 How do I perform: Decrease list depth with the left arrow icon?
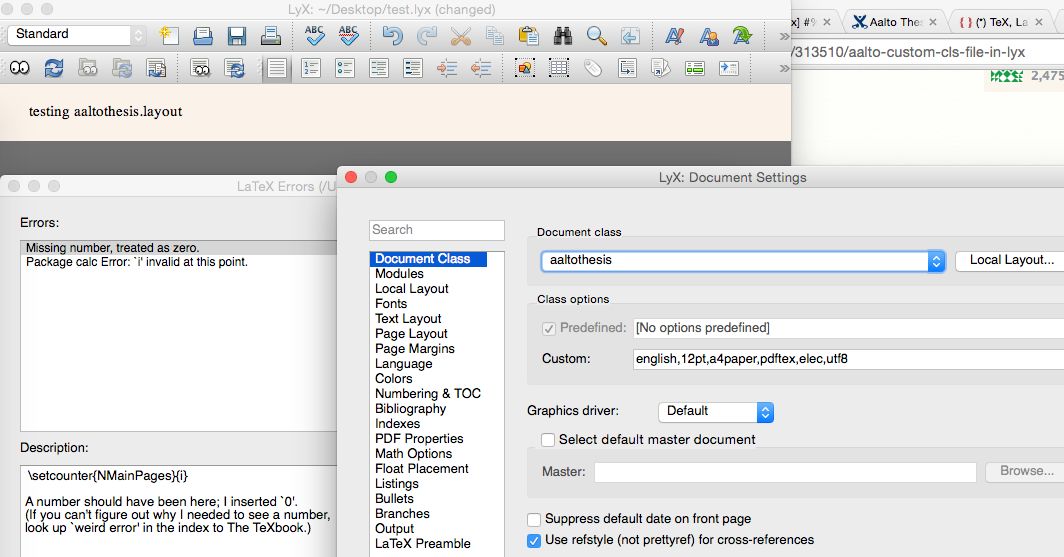(x=480, y=68)
